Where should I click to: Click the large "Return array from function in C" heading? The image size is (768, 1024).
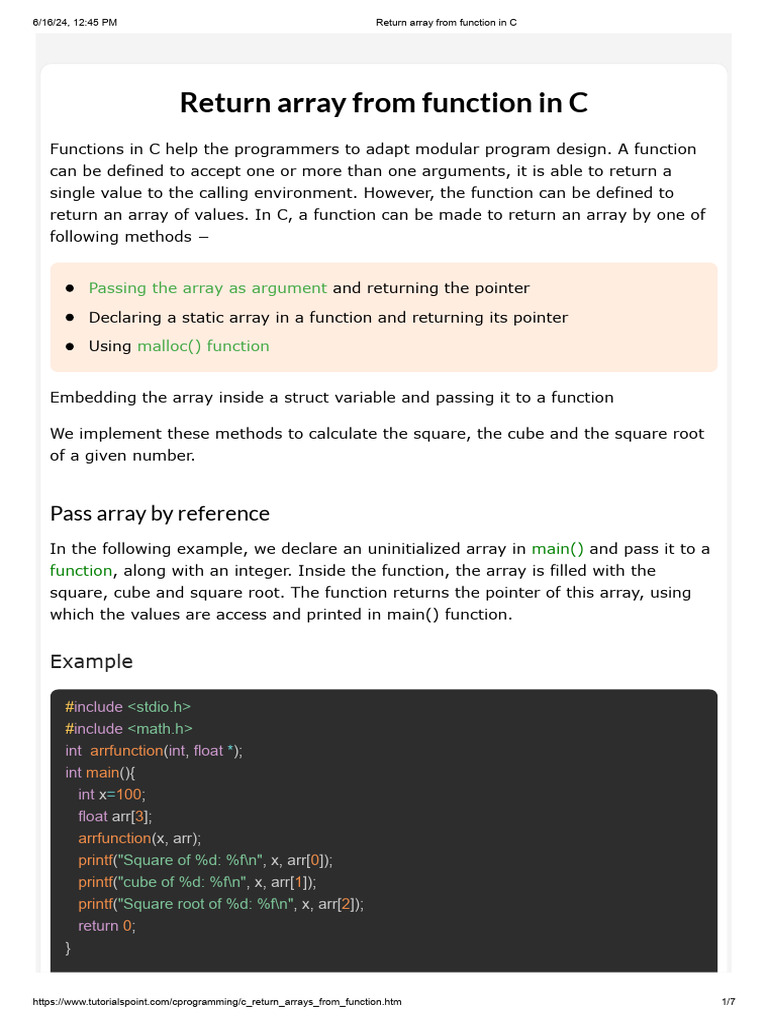point(383,103)
